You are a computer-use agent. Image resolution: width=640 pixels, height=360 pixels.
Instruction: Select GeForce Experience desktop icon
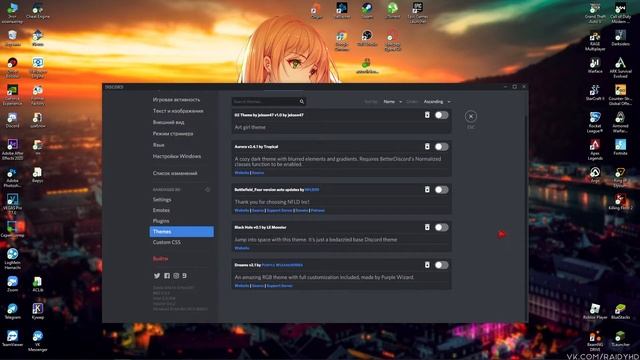[x=12, y=95]
